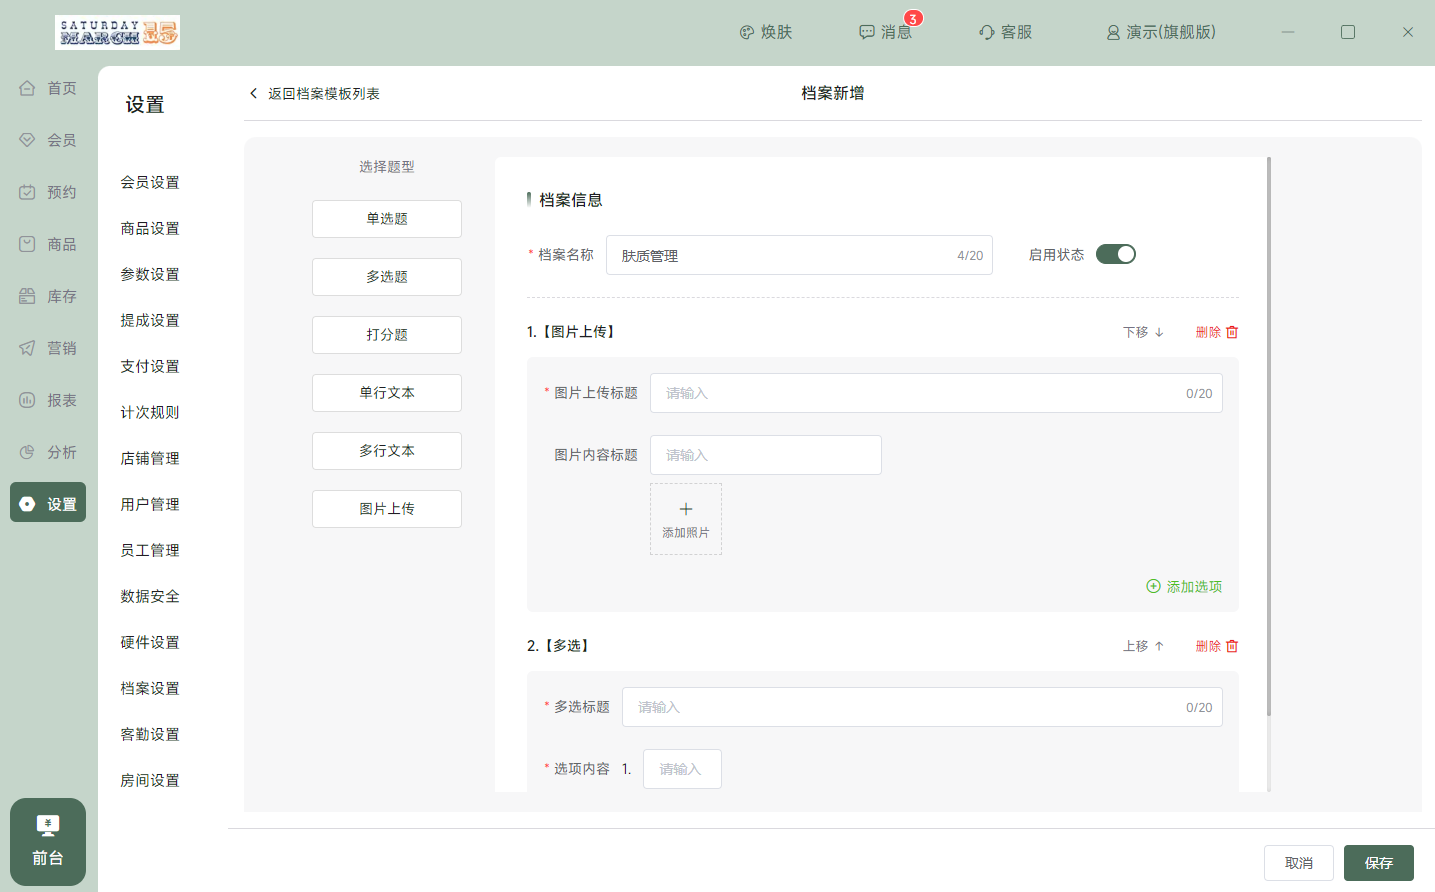Toggle the 启用状态 switch off

[x=1115, y=254]
